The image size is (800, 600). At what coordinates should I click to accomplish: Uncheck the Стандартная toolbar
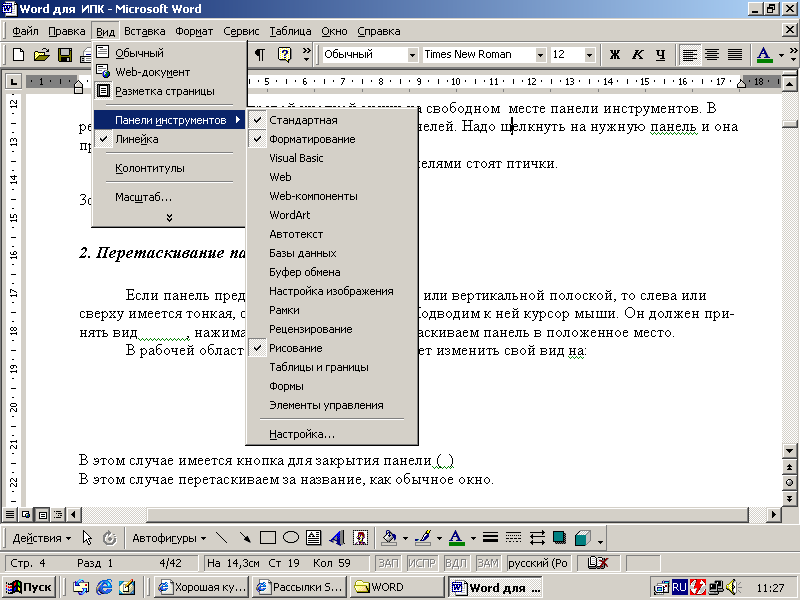point(332,120)
